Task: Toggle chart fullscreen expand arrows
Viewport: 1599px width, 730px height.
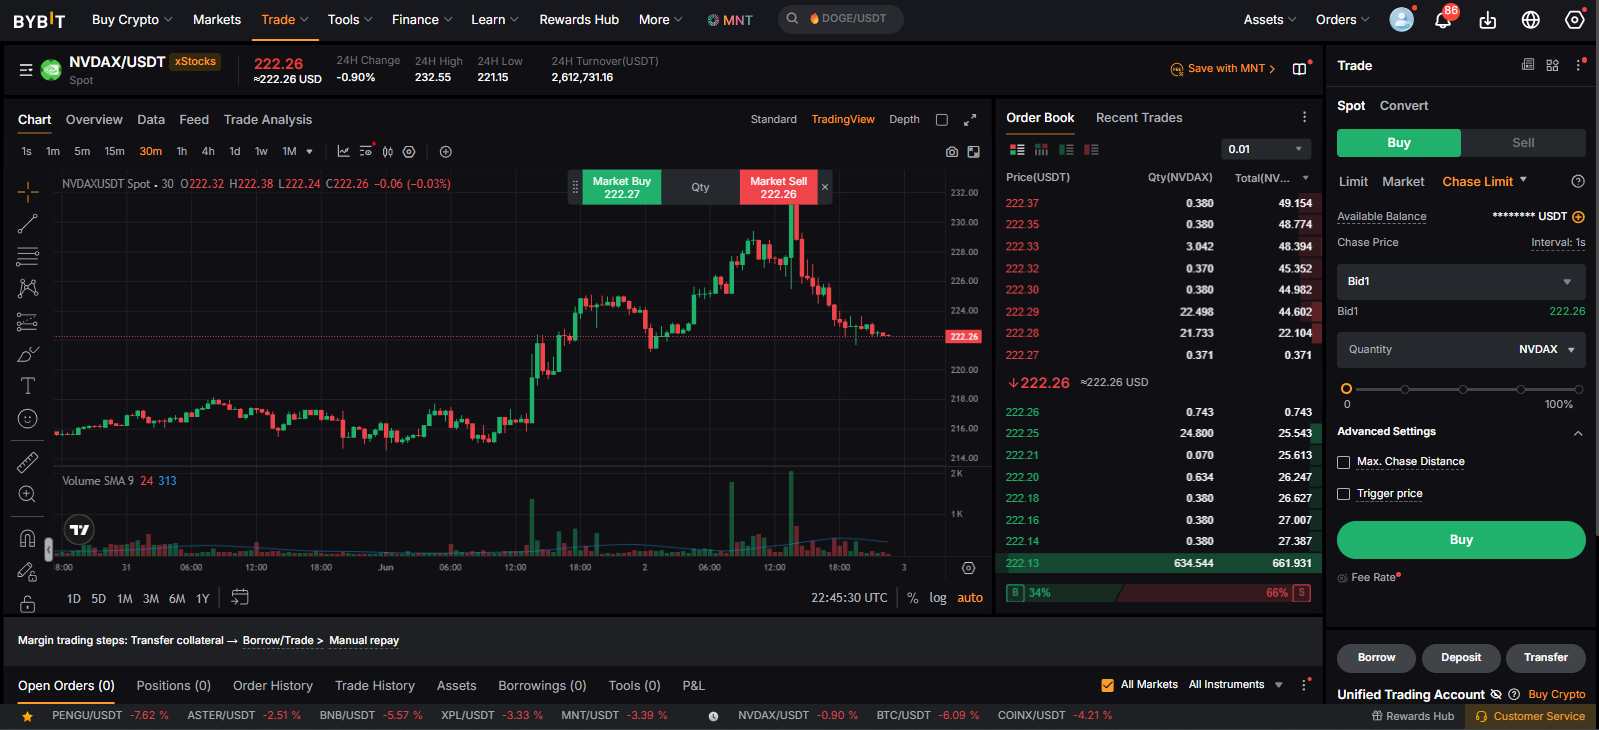Action: click(970, 120)
